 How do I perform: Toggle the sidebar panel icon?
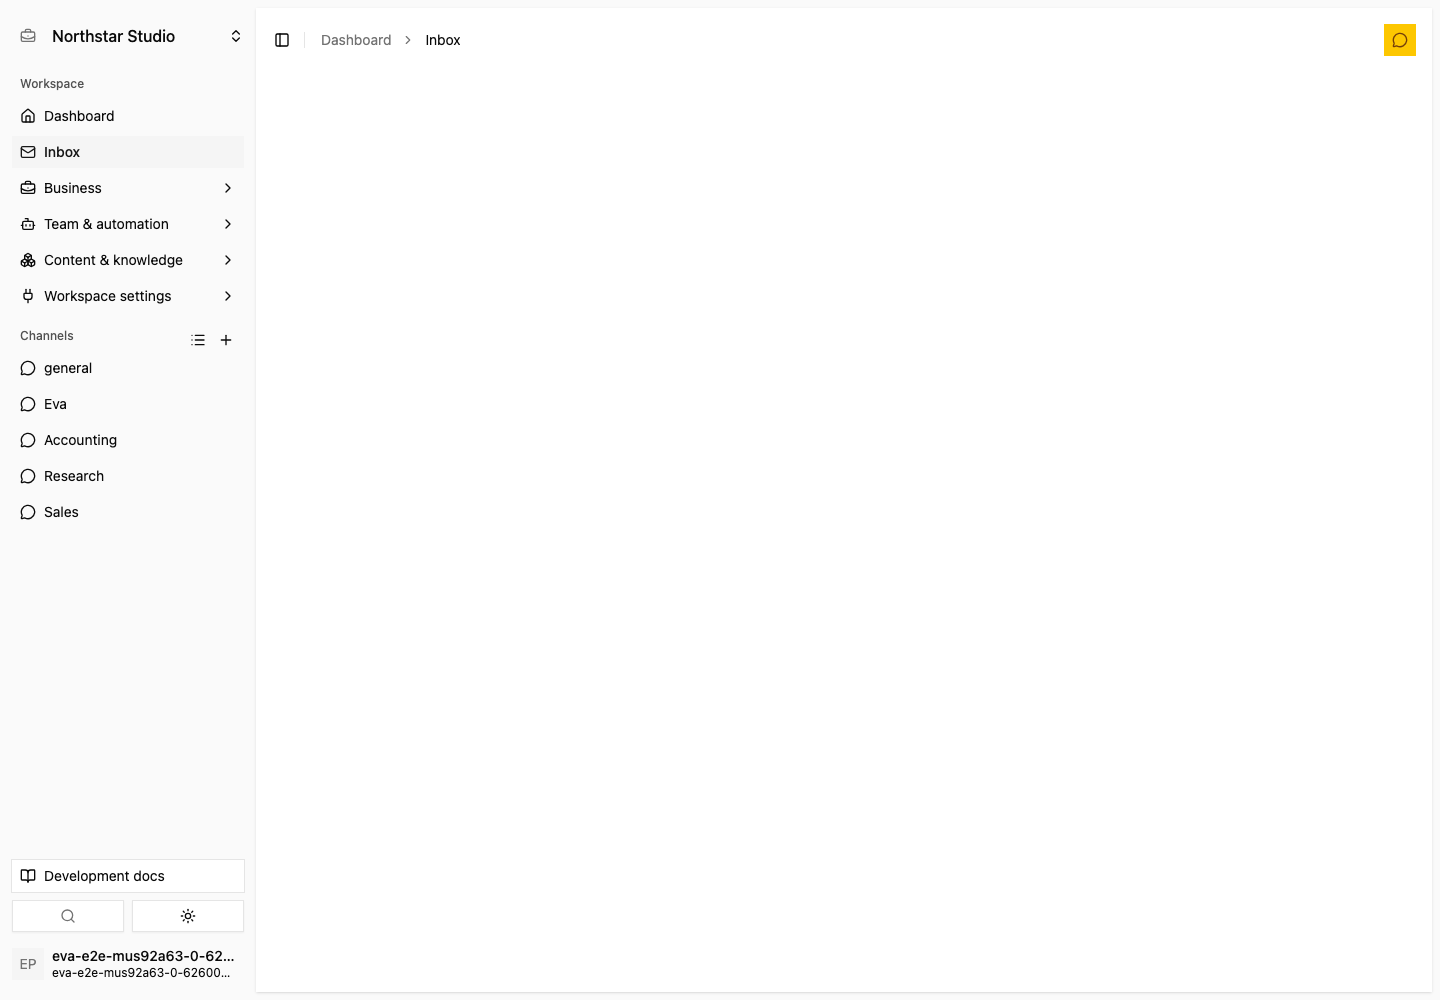[x=282, y=40]
